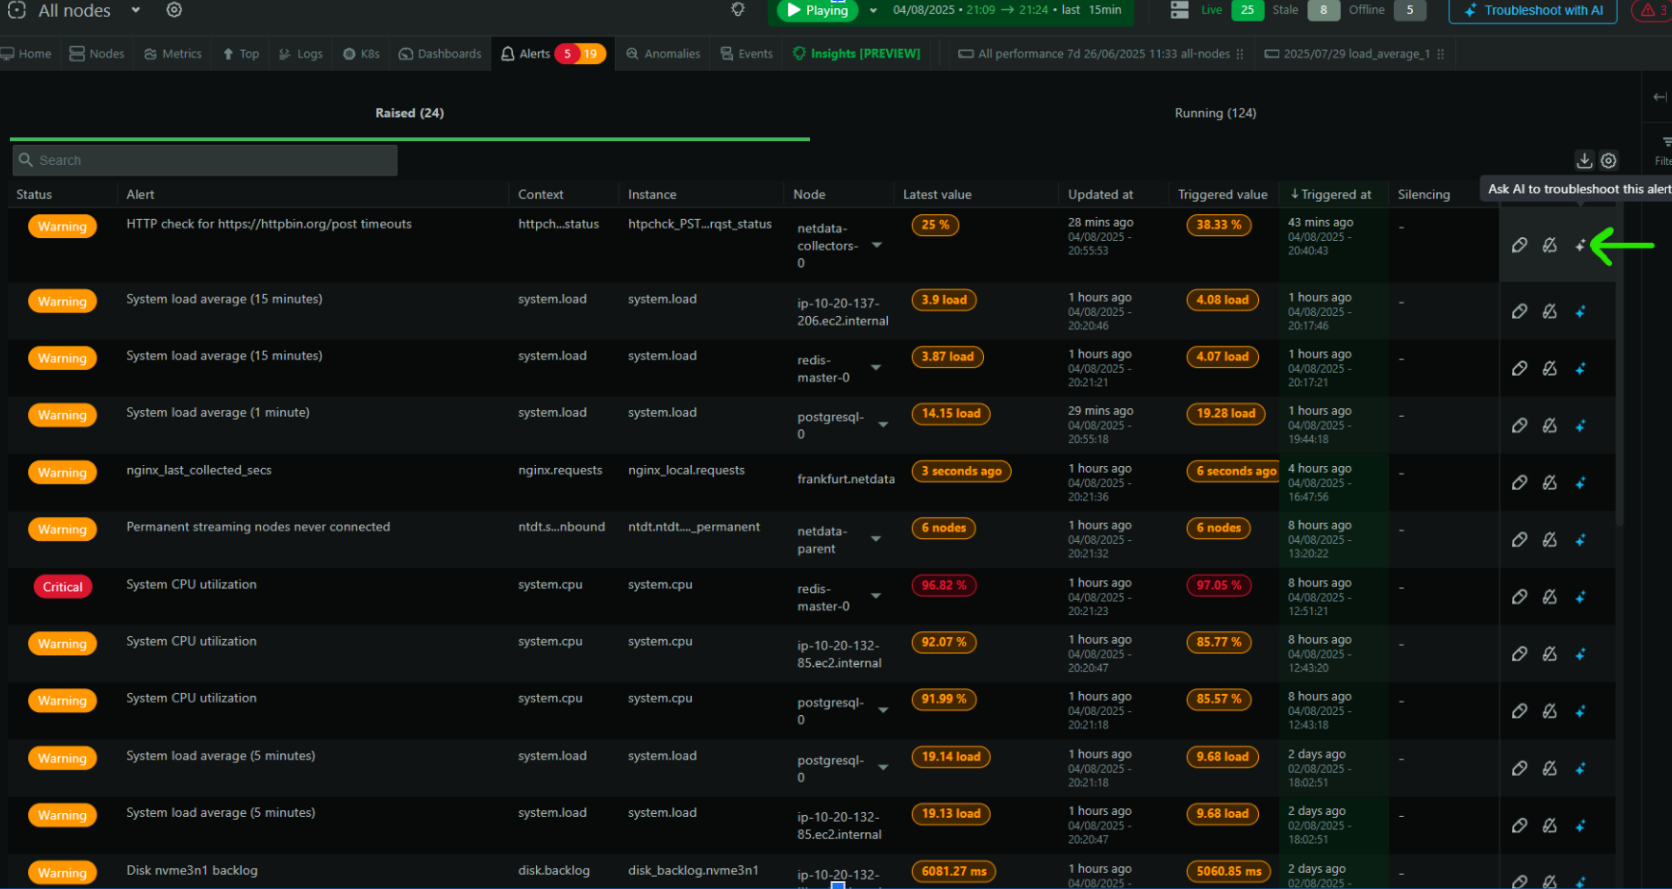Open alerts table column settings gear
Screen dimensions: 1672x889
tap(1608, 161)
